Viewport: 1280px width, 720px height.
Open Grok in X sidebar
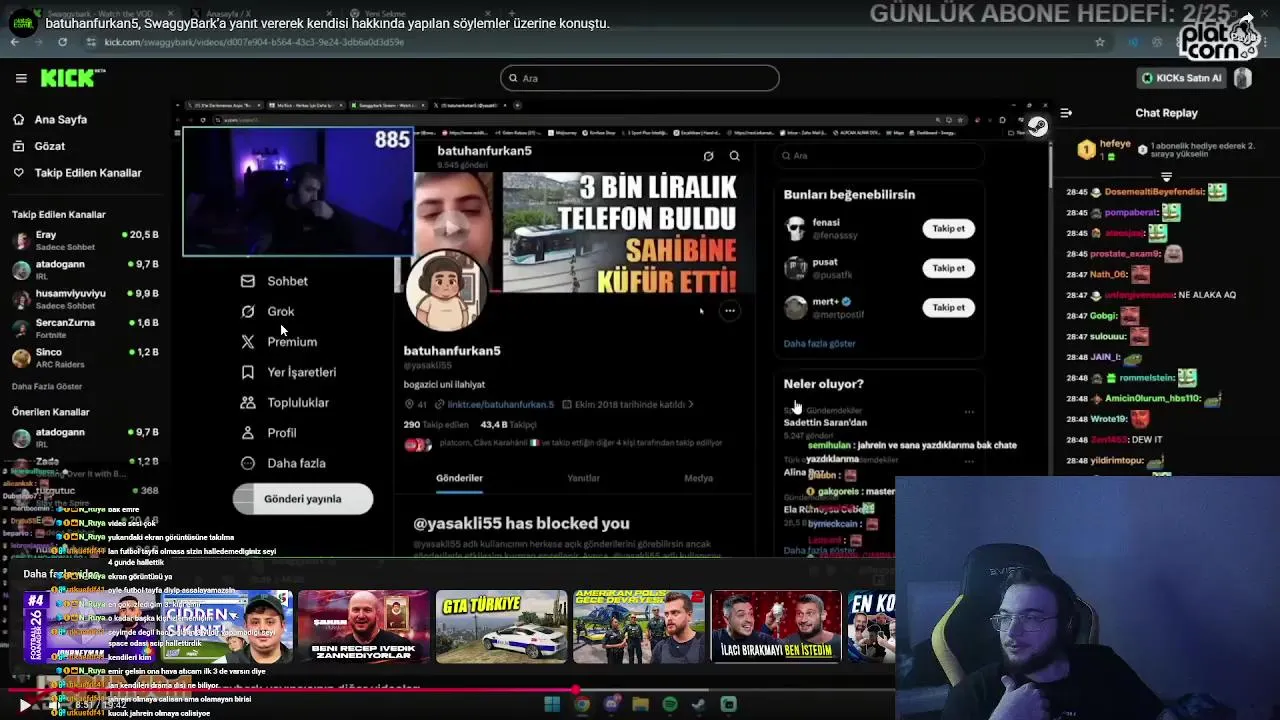click(268, 311)
